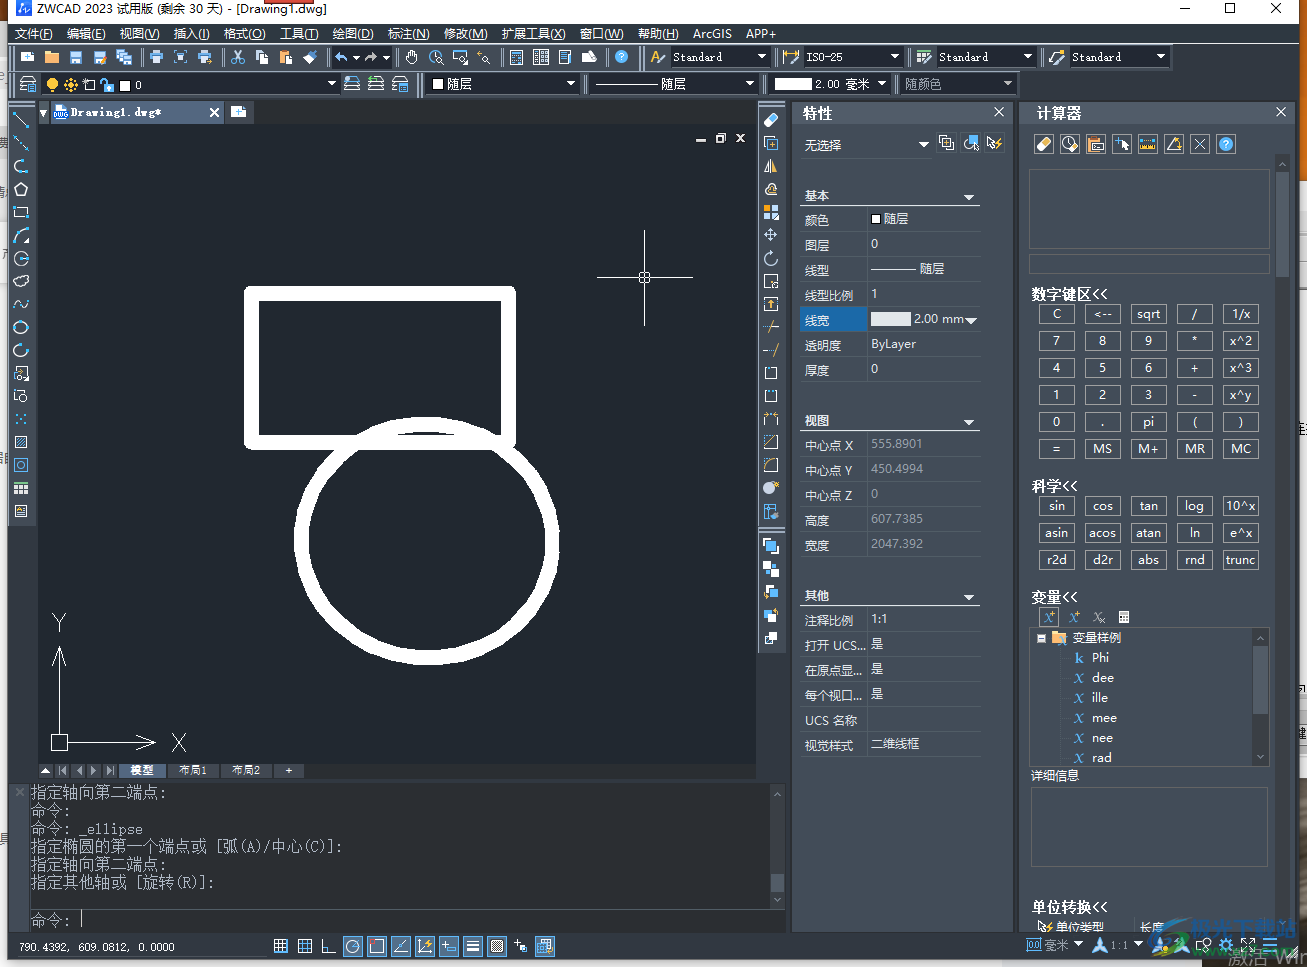Toggle object snap in status bar
This screenshot has width=1307, height=967.
[x=377, y=946]
